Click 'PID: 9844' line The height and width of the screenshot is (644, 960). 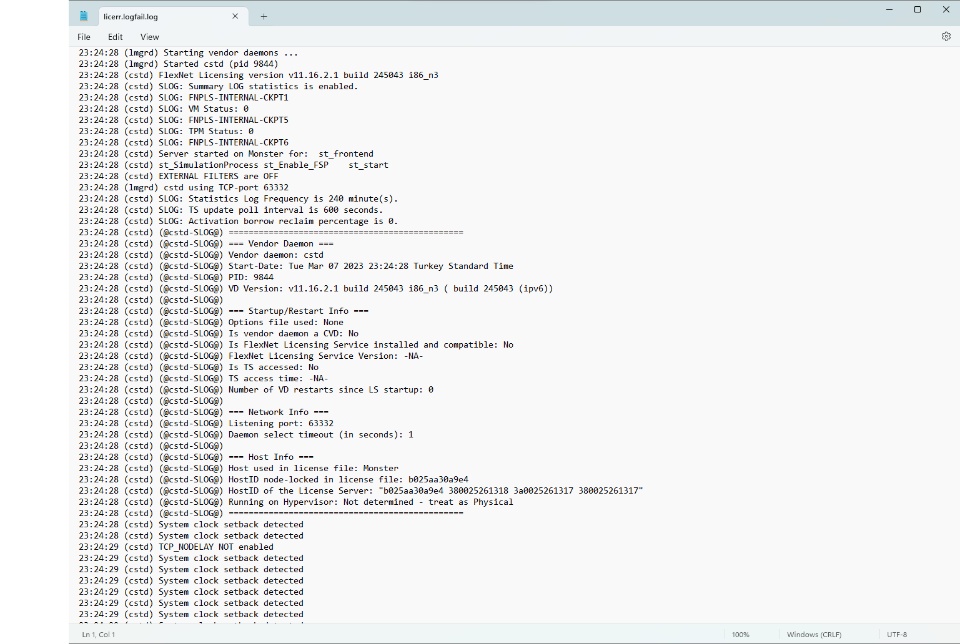point(176,277)
